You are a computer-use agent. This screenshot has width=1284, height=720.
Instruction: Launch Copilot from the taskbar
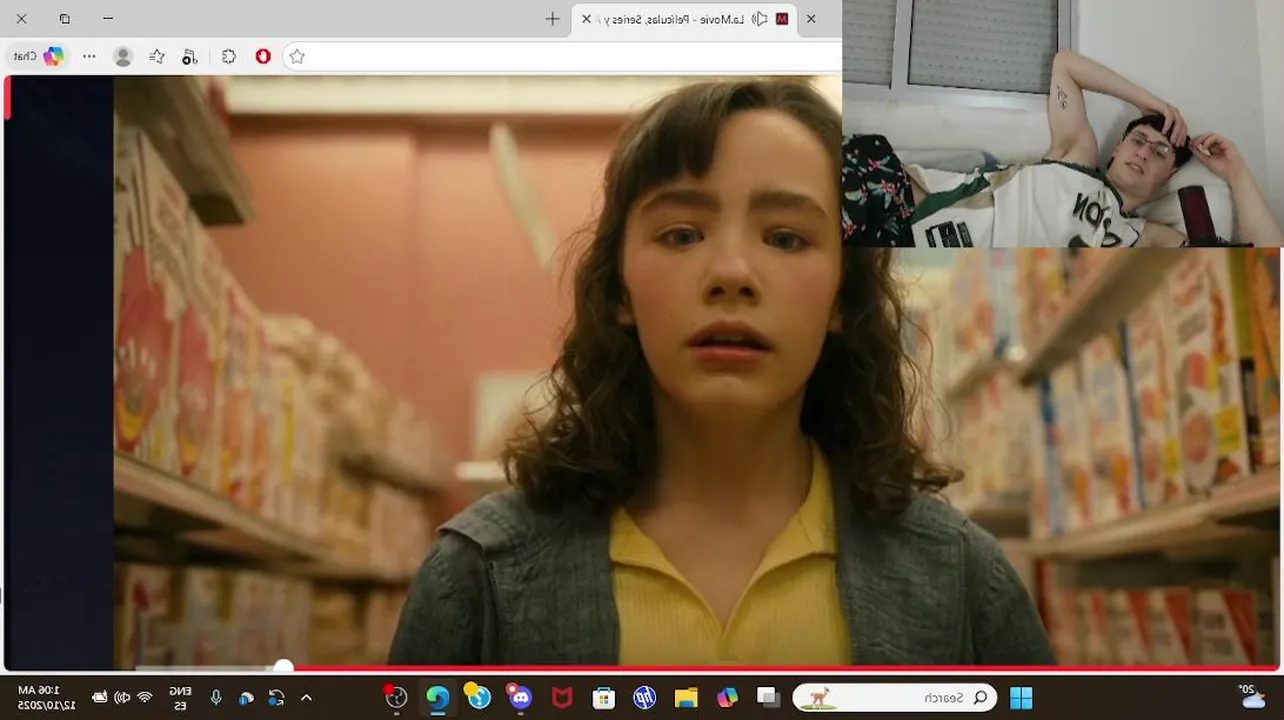click(727, 697)
